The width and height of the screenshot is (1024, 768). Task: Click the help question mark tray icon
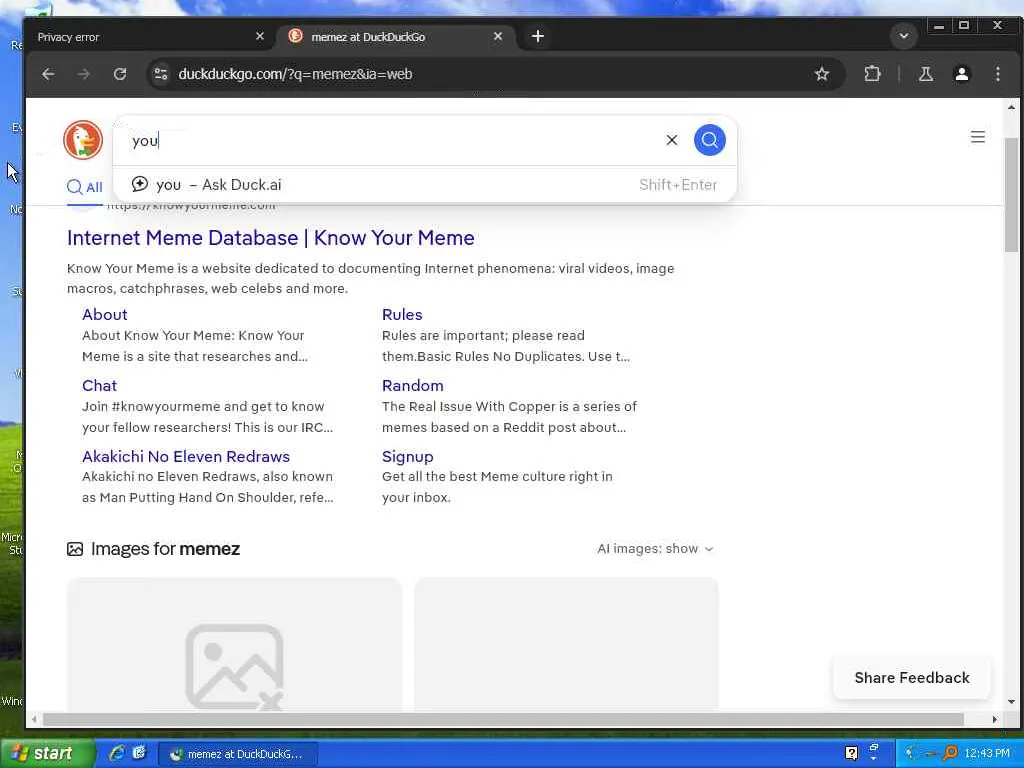[851, 754]
